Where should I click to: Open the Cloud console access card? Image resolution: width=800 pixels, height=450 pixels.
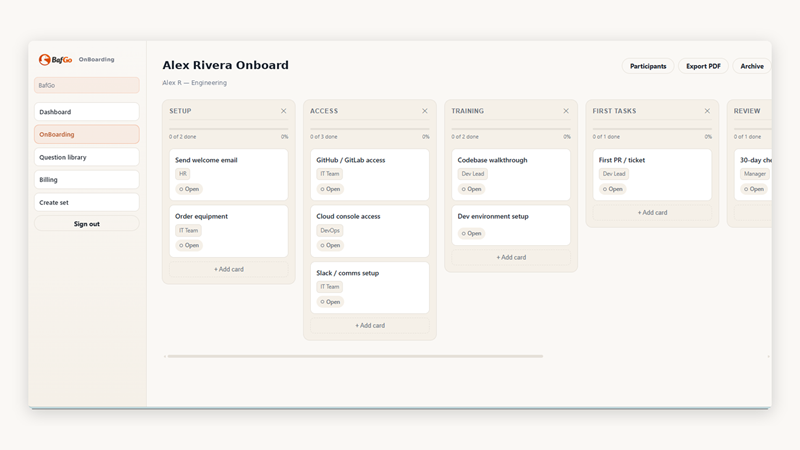[x=370, y=231]
